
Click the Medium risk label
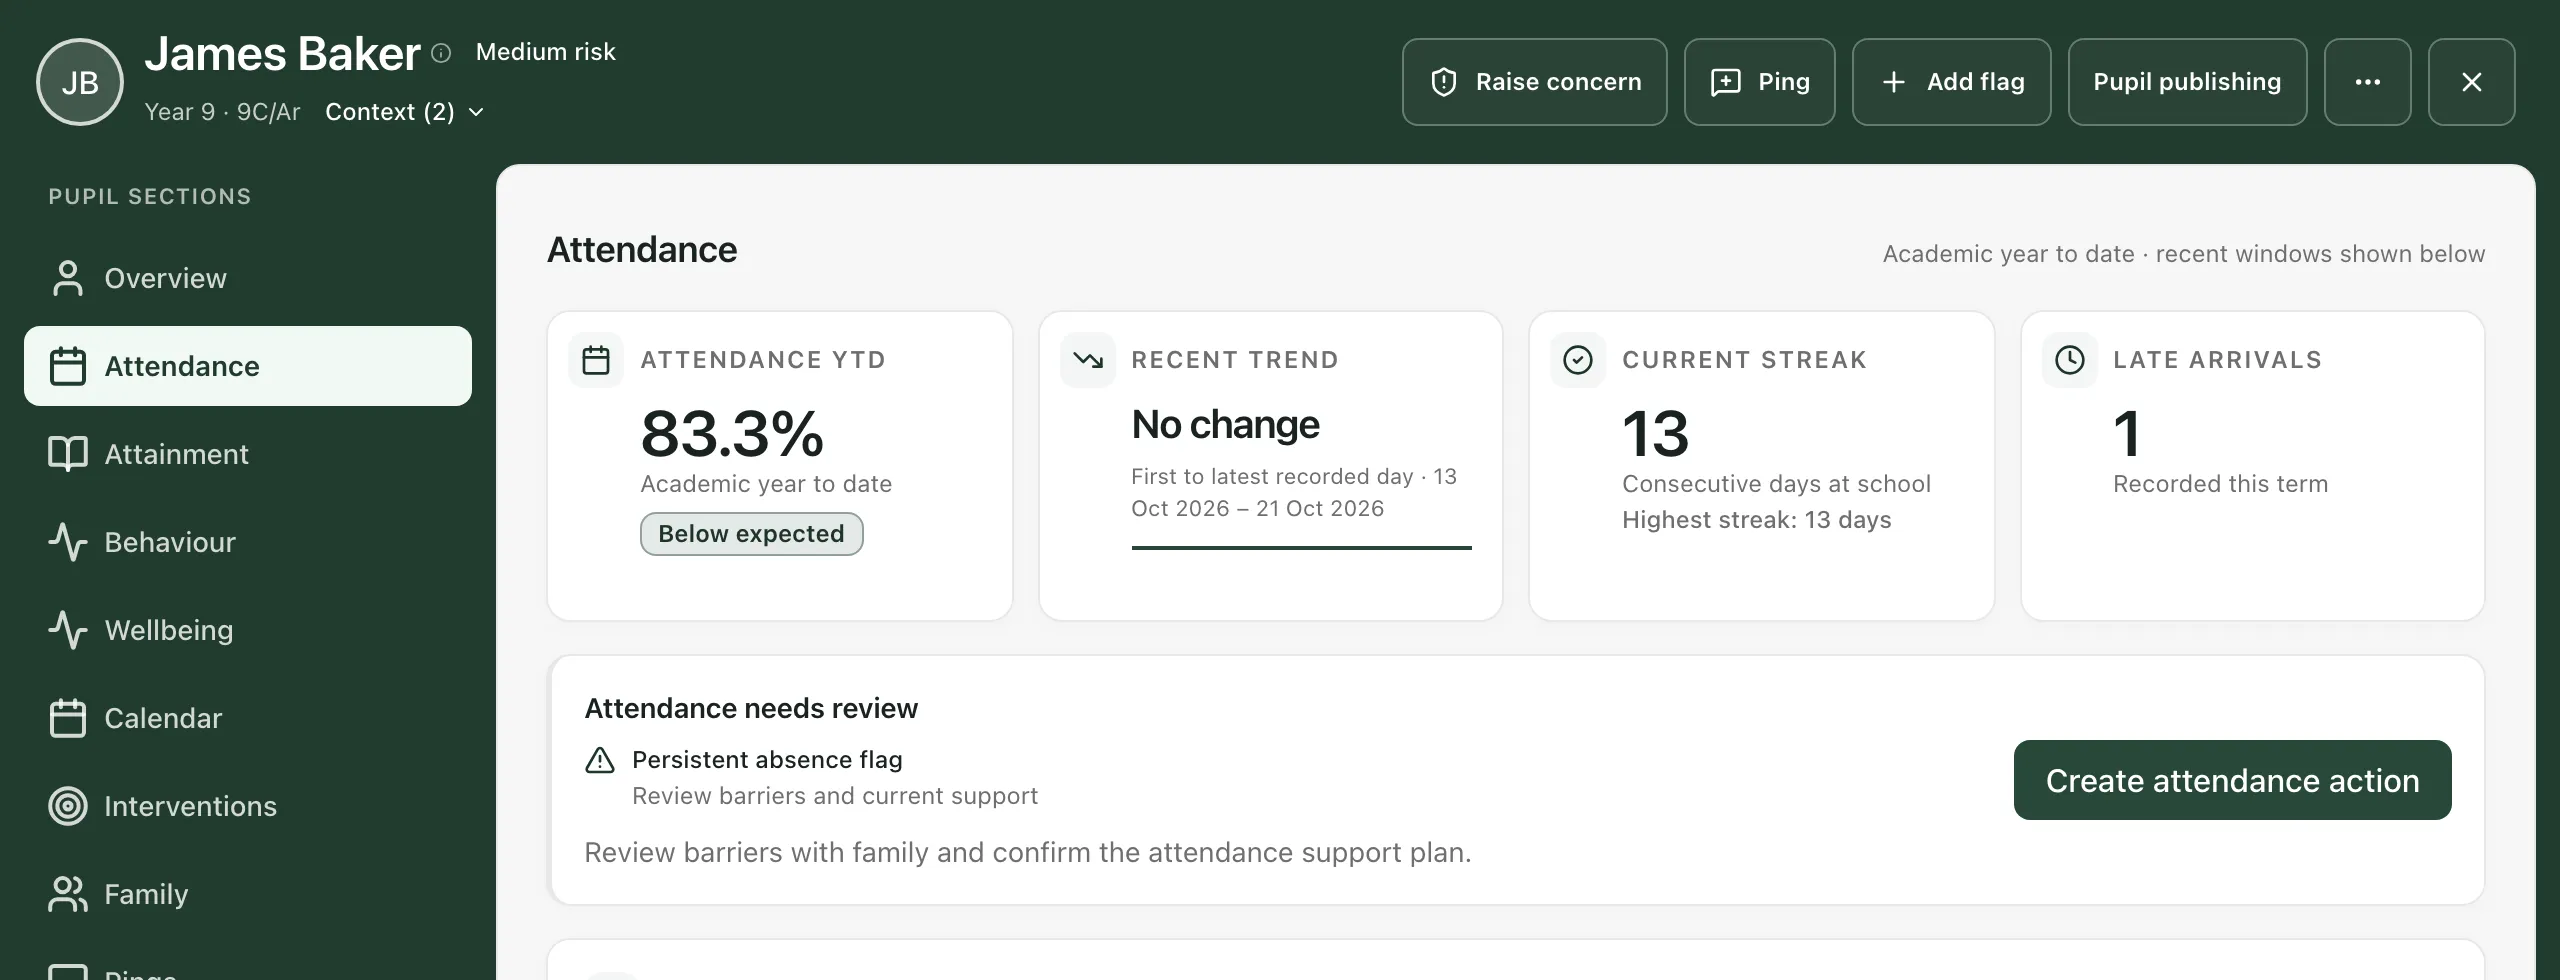point(546,52)
